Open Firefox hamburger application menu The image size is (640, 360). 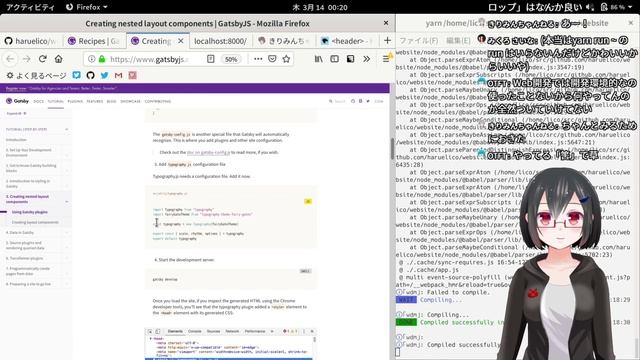(386, 59)
